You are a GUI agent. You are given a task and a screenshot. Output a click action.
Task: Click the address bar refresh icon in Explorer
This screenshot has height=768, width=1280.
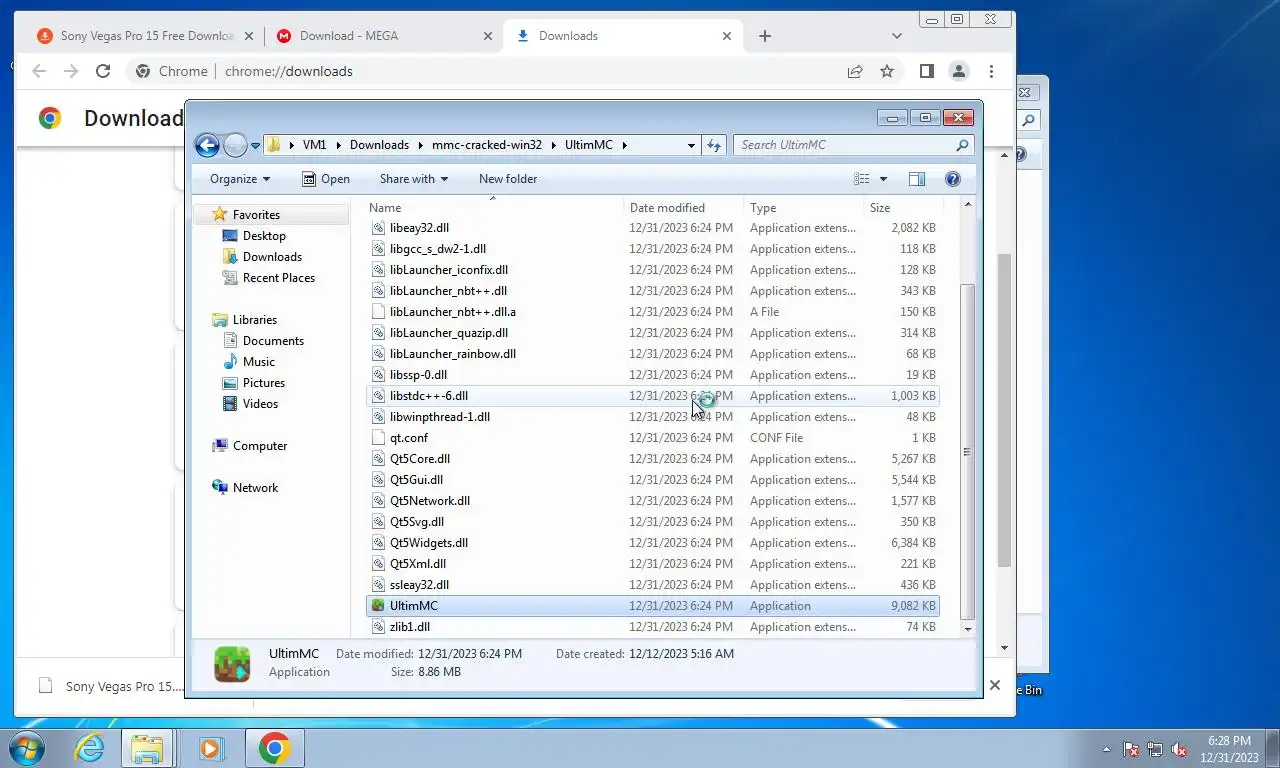(714, 145)
